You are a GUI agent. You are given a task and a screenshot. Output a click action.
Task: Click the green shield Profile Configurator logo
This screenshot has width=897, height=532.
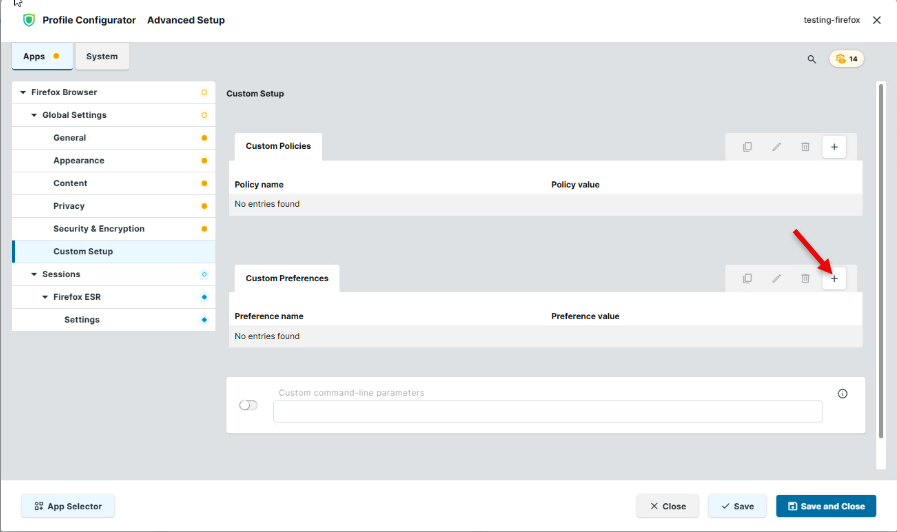pos(29,20)
